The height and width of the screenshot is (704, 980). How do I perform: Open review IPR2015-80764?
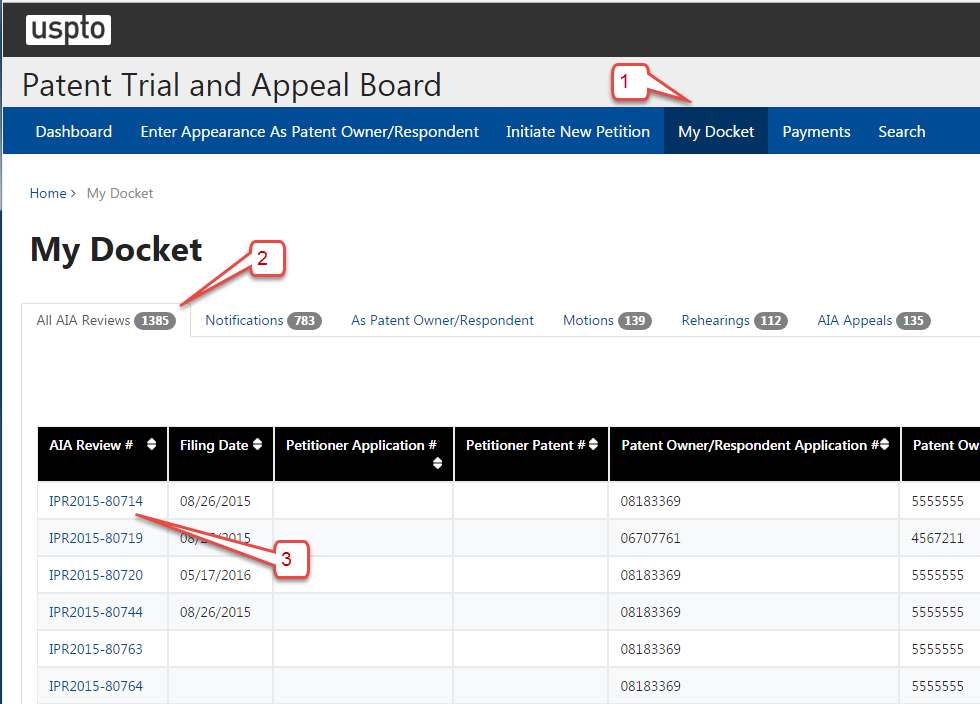(x=96, y=686)
